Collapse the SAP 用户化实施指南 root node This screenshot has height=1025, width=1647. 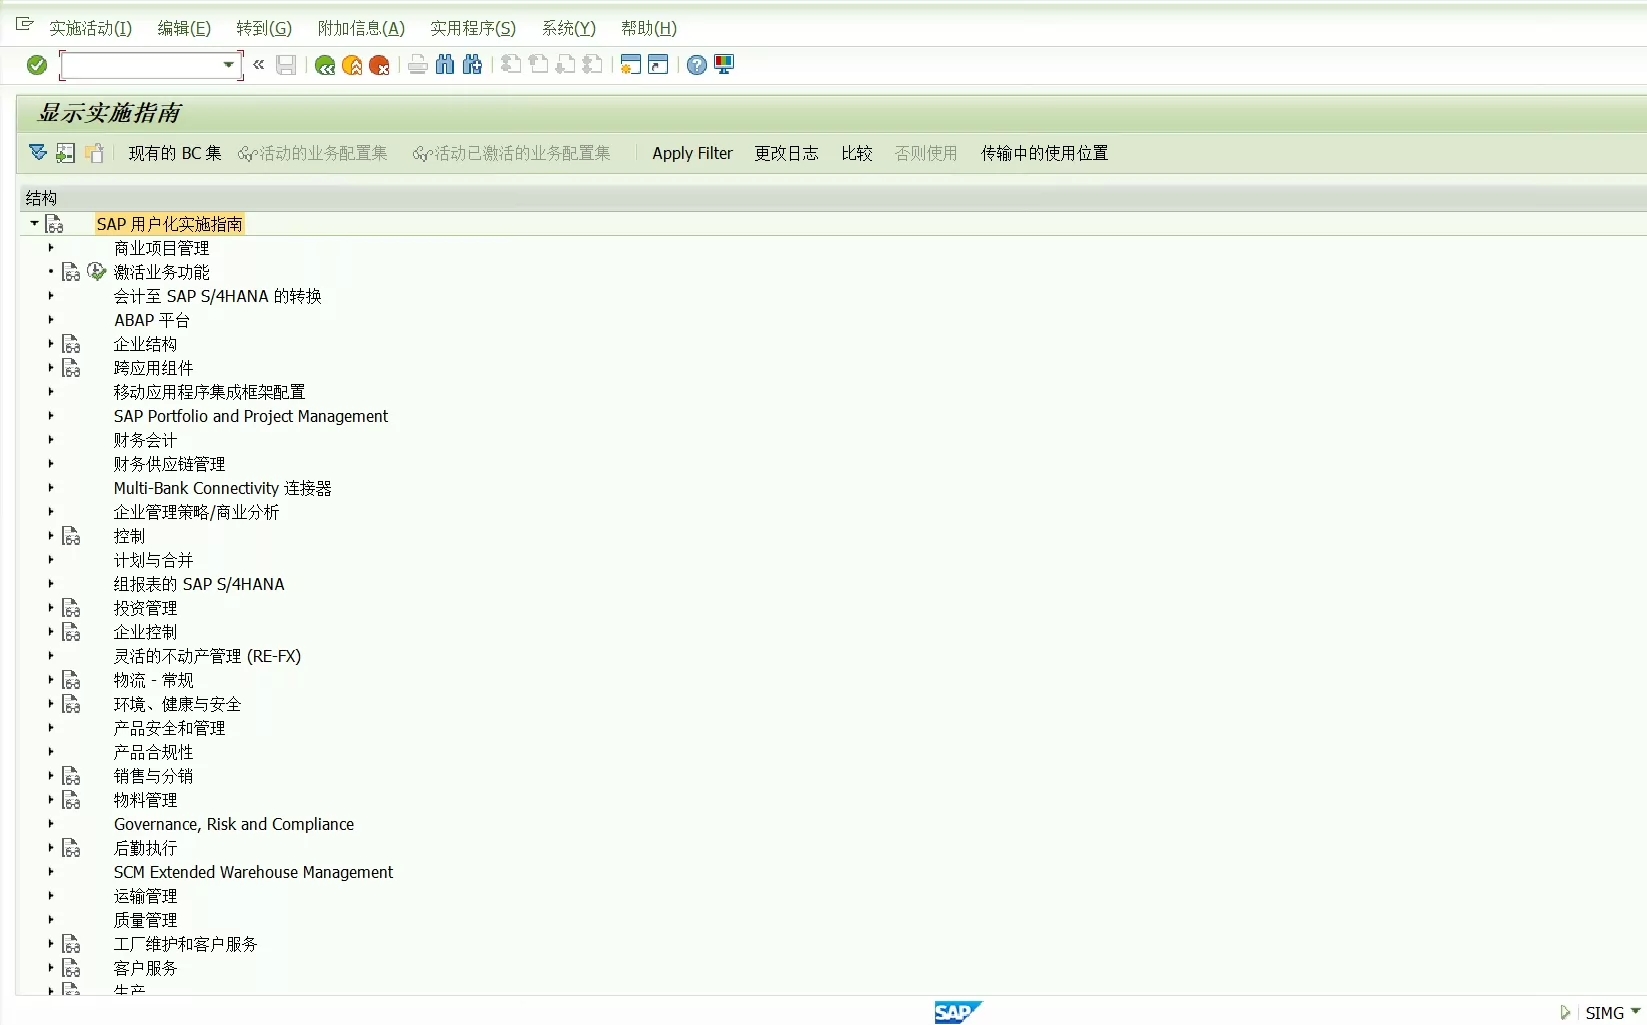[x=35, y=223]
